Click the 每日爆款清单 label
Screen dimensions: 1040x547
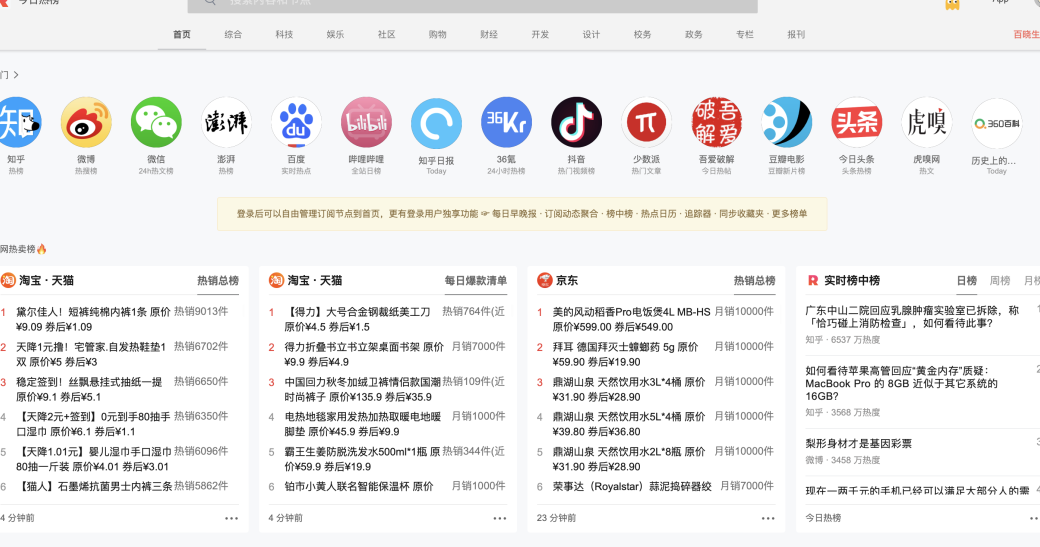pyautogui.click(x=476, y=281)
